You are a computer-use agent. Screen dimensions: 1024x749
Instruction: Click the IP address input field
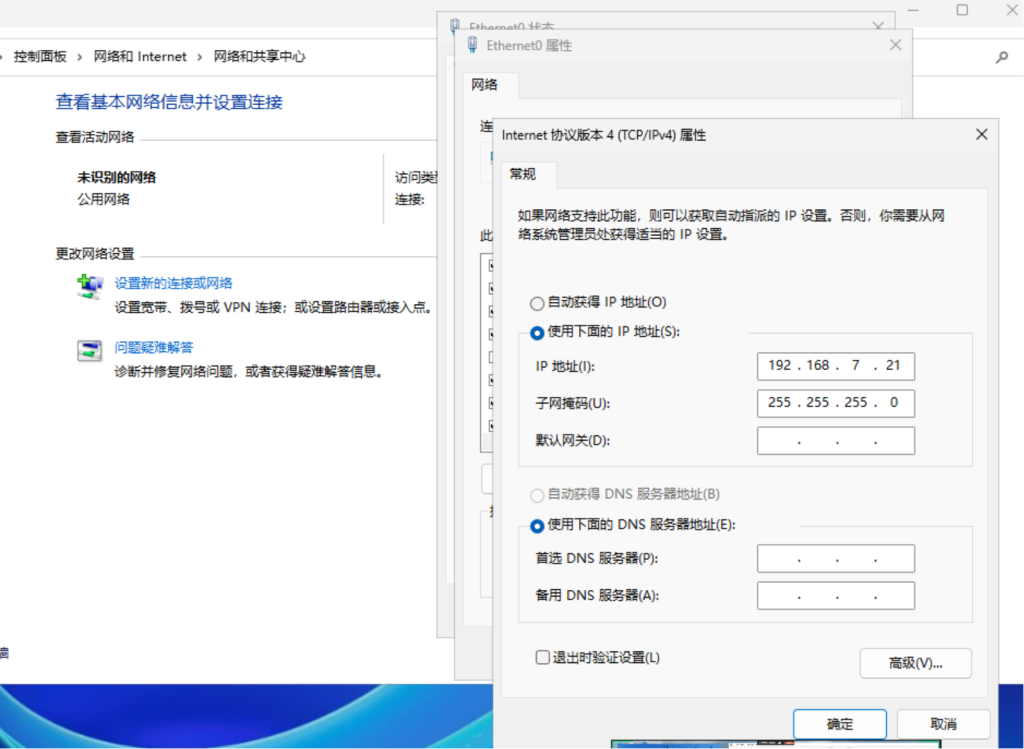tap(835, 366)
